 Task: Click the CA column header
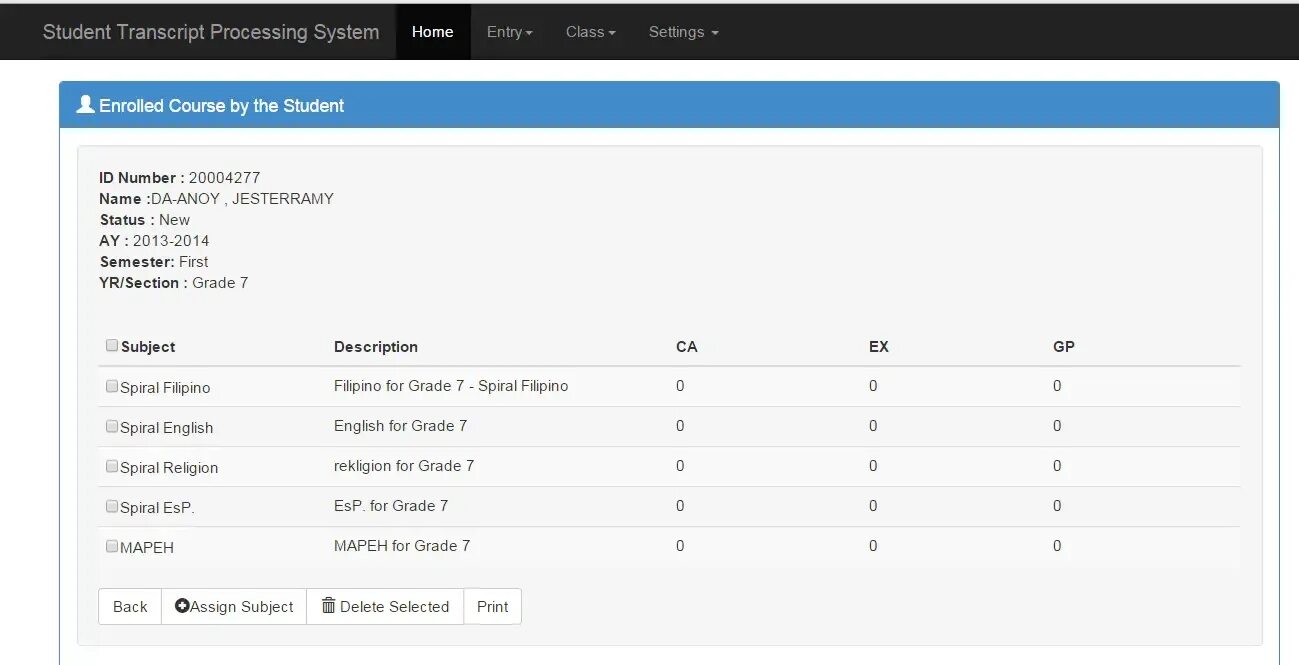(x=687, y=347)
